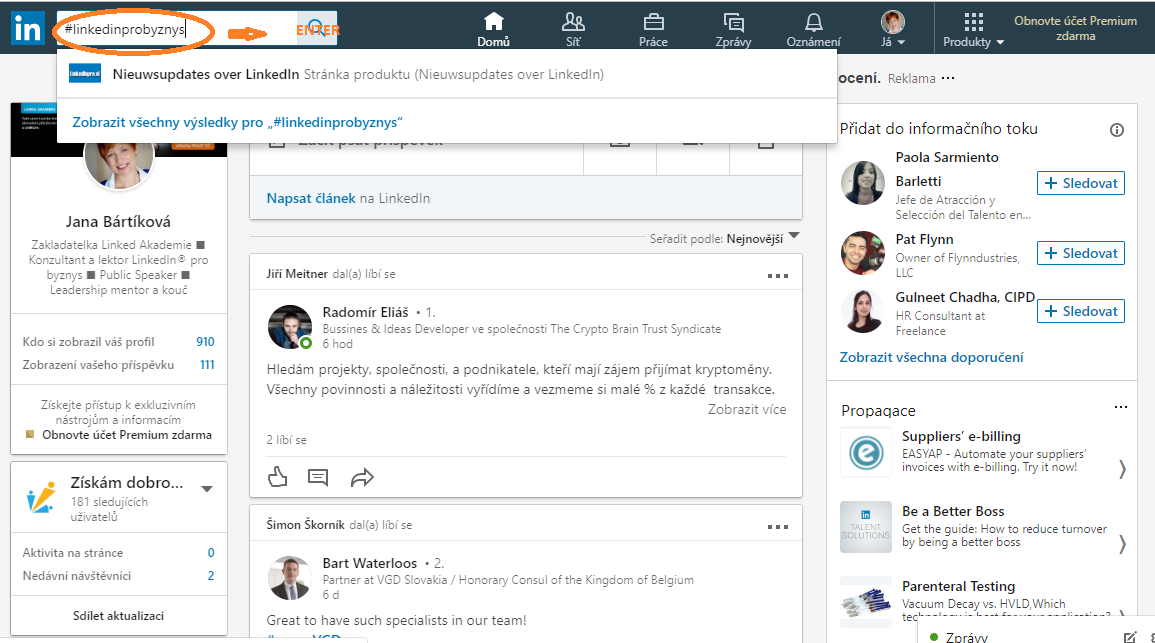Click Obnovte účet Premium zdarma in sidebar

coord(127,435)
